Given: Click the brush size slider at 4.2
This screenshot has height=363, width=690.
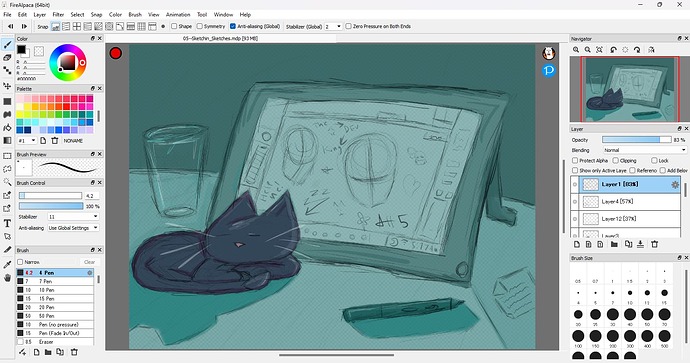Looking at the screenshot, I should click(50, 195).
